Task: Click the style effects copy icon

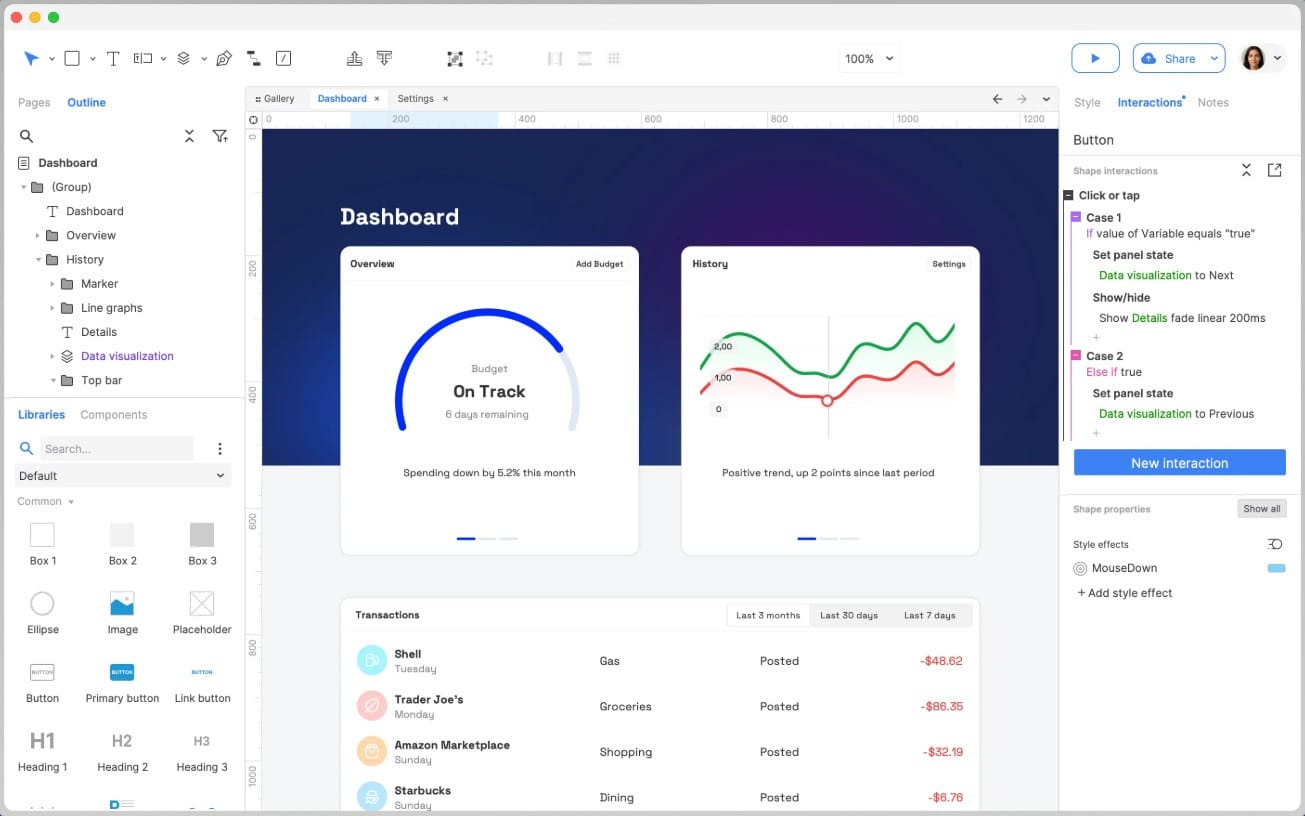Action: tap(1275, 544)
